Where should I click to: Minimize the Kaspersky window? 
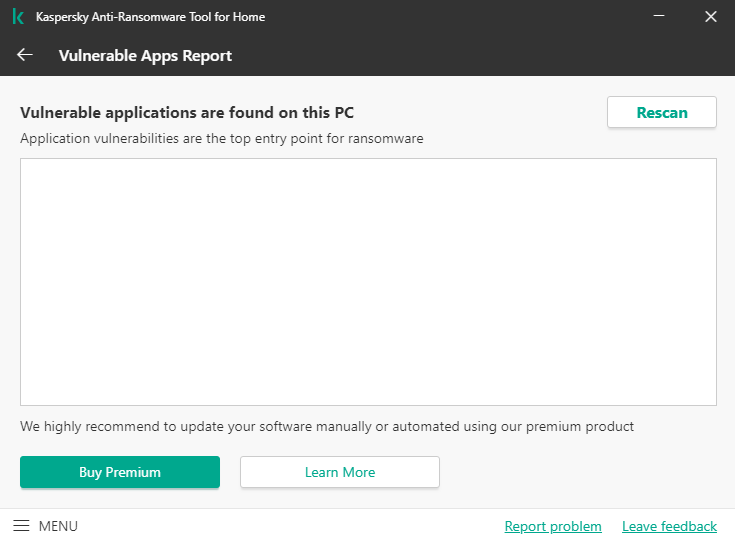(659, 17)
